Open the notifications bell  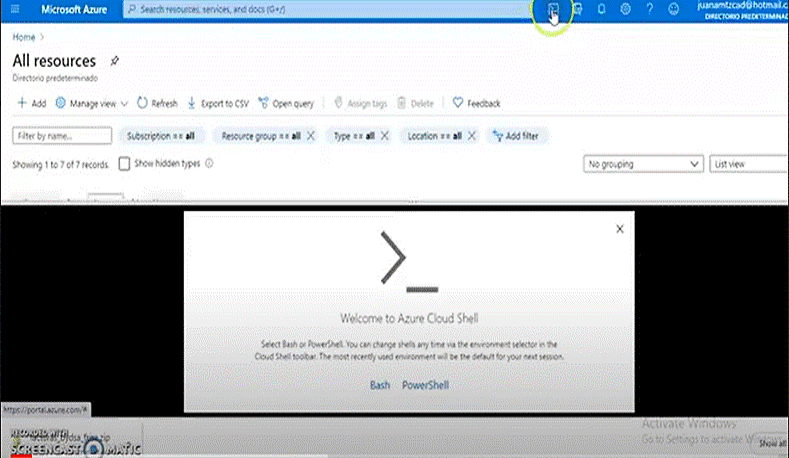601,9
